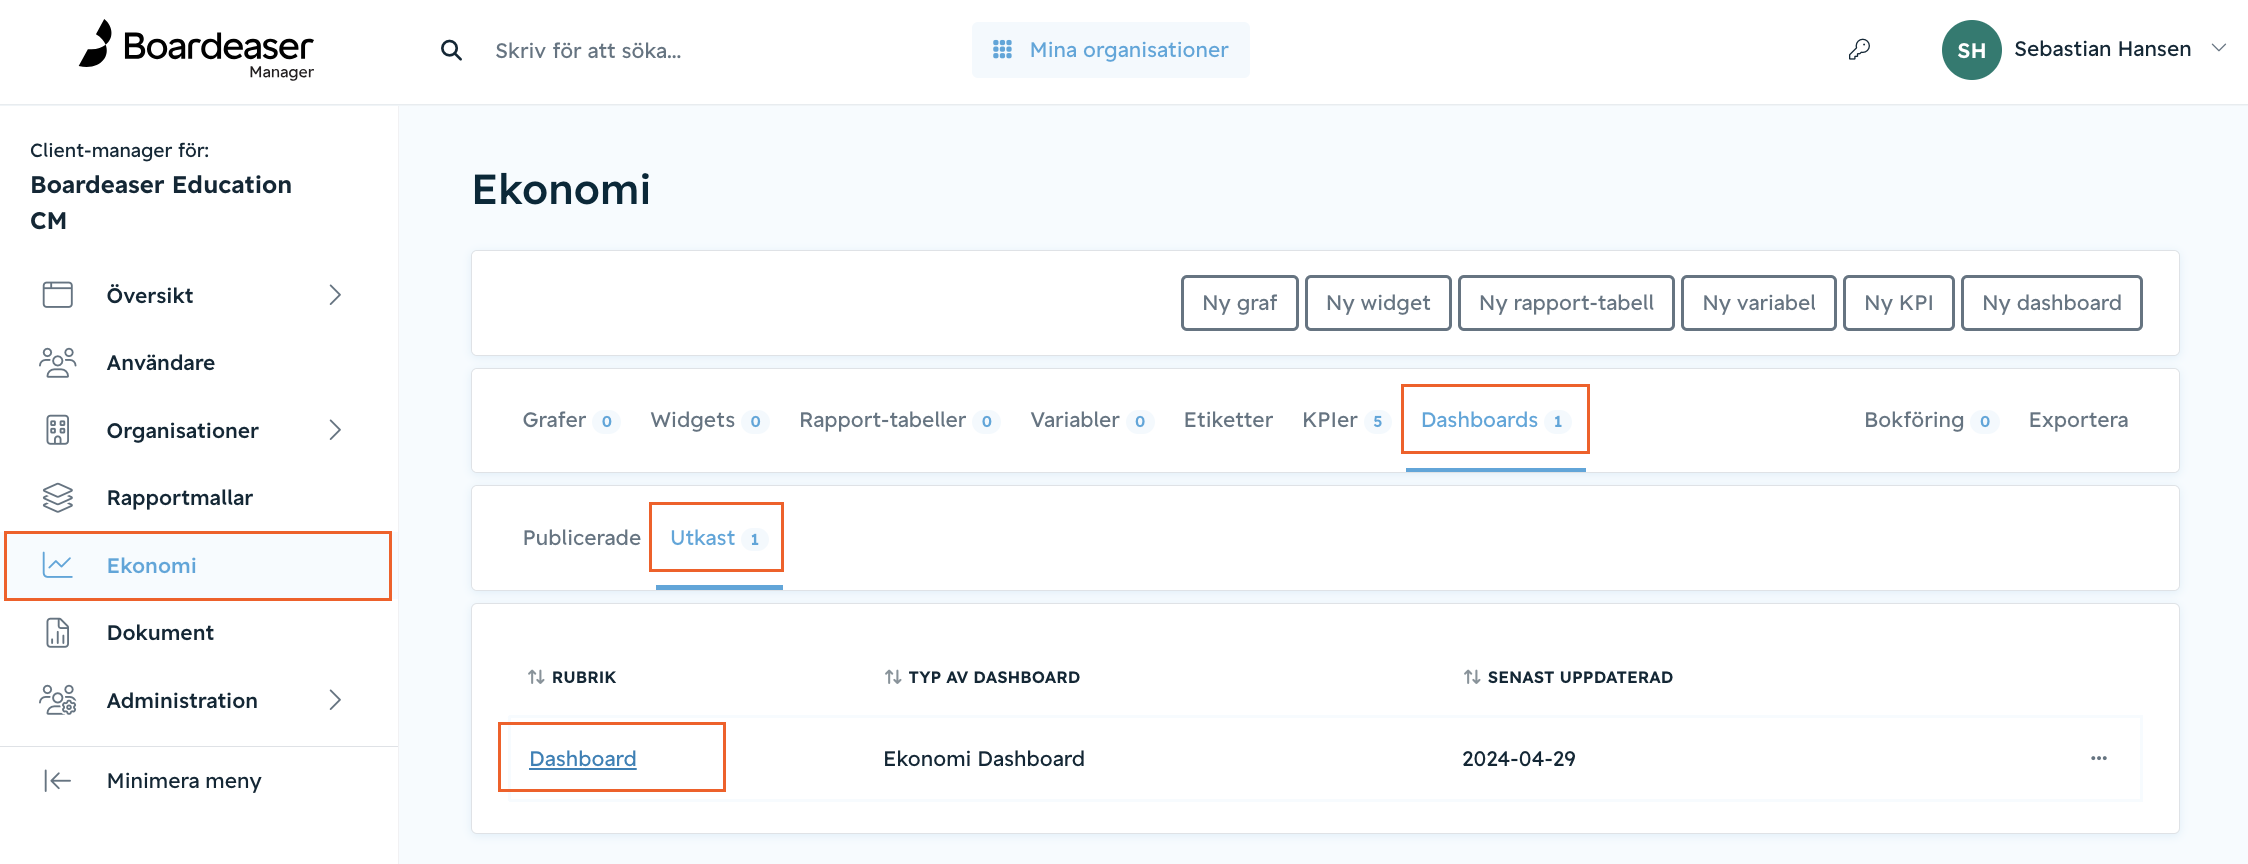Click the Rapportmallar layers icon
The image size is (2248, 864).
58,497
